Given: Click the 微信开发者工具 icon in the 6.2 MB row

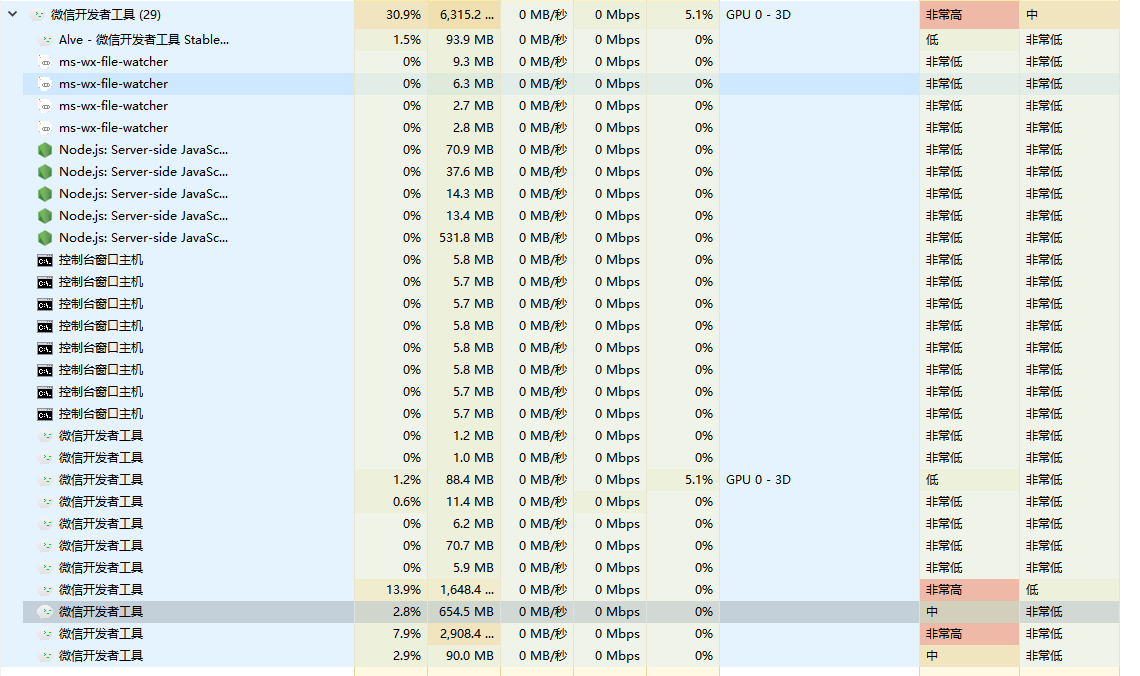Looking at the screenshot, I should click(46, 524).
